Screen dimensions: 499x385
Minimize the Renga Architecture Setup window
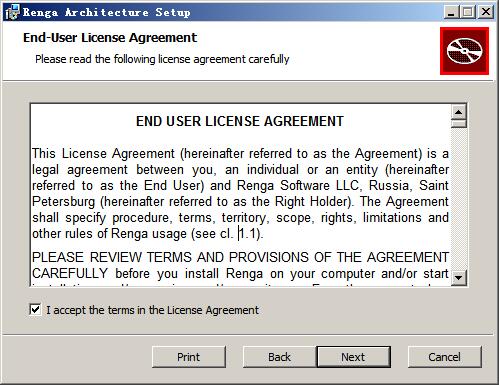pyautogui.click(x=451, y=13)
